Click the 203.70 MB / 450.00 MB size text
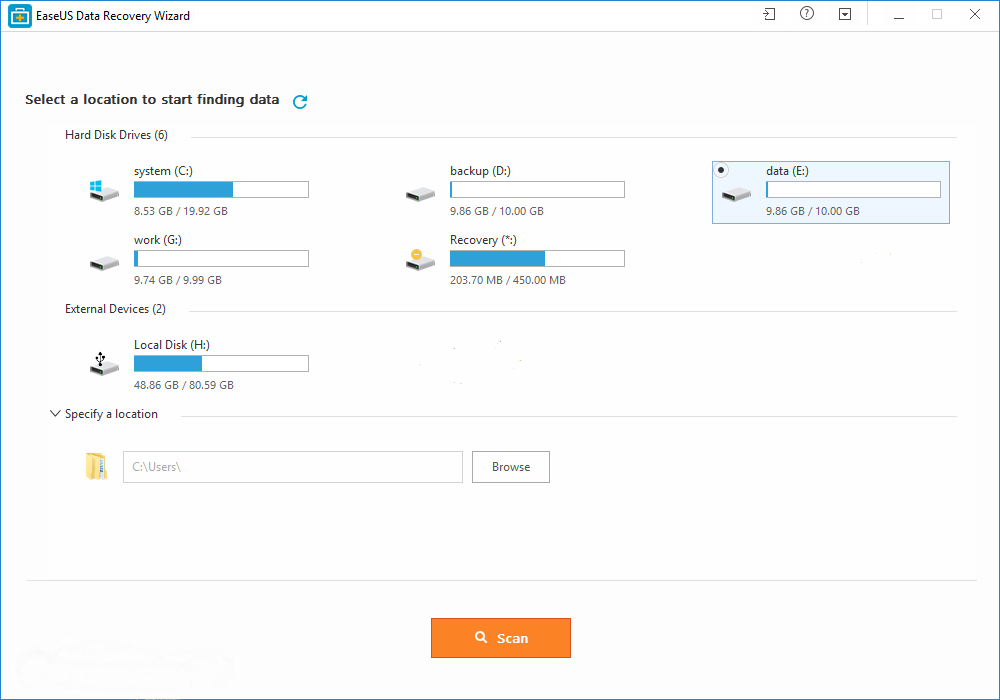Viewport: 1000px width, 700px height. coord(508,280)
